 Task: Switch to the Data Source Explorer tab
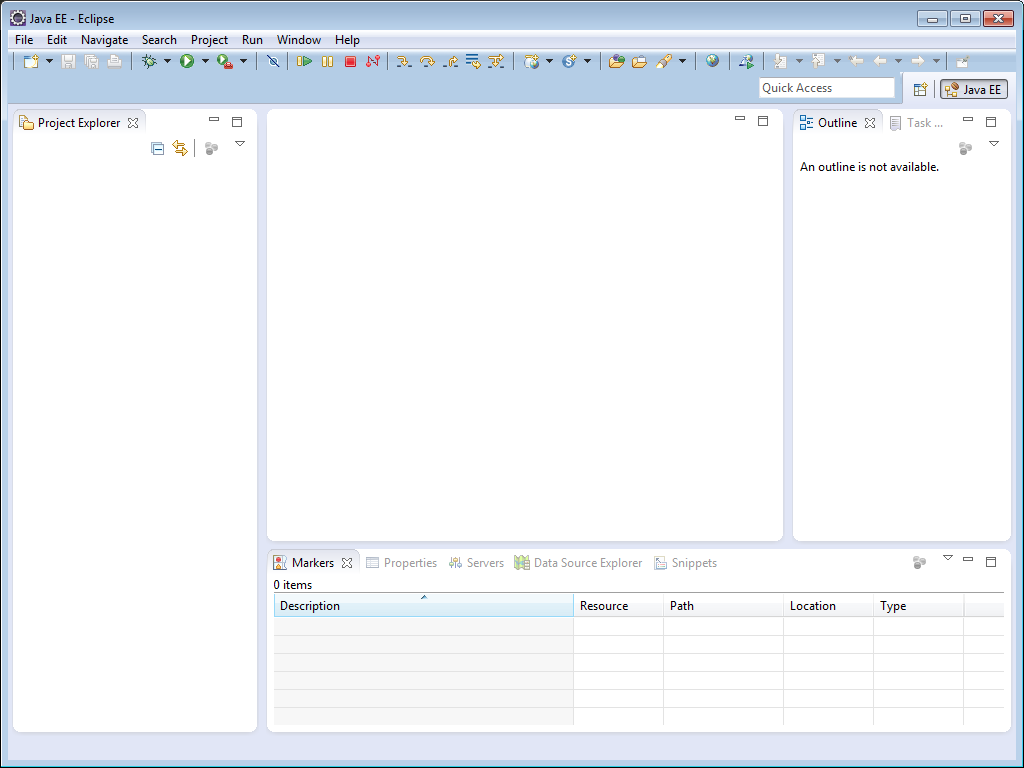[578, 563]
